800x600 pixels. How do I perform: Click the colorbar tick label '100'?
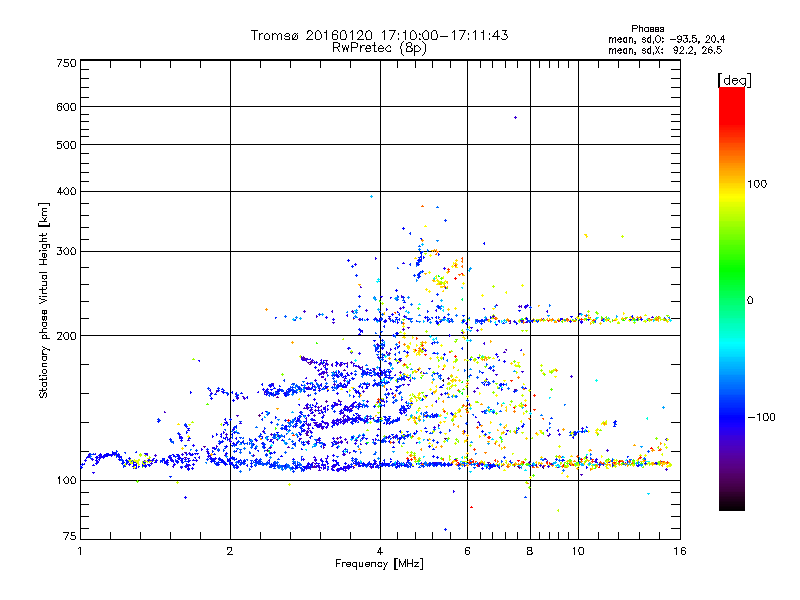tap(757, 184)
